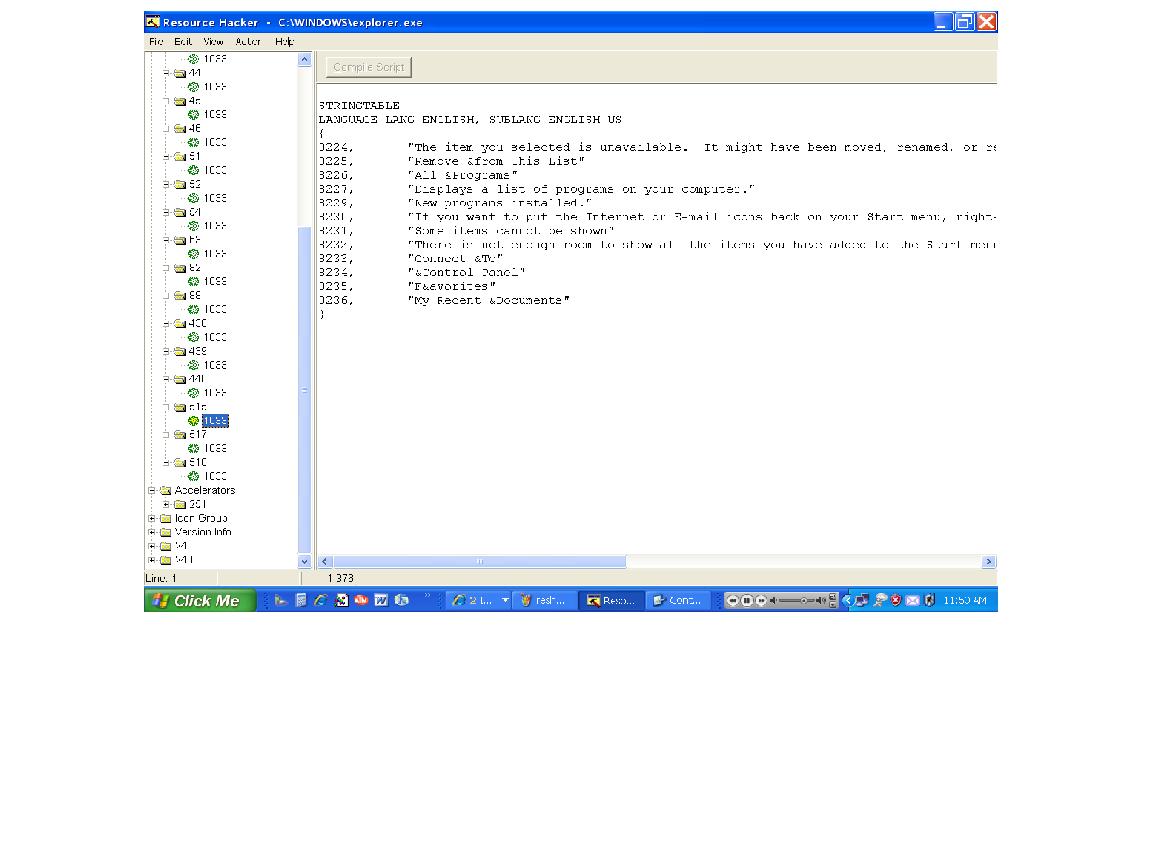Screen dimensions: 1152x864
Task: Select the highlighted 1033 resource item
Action: click(x=215, y=421)
